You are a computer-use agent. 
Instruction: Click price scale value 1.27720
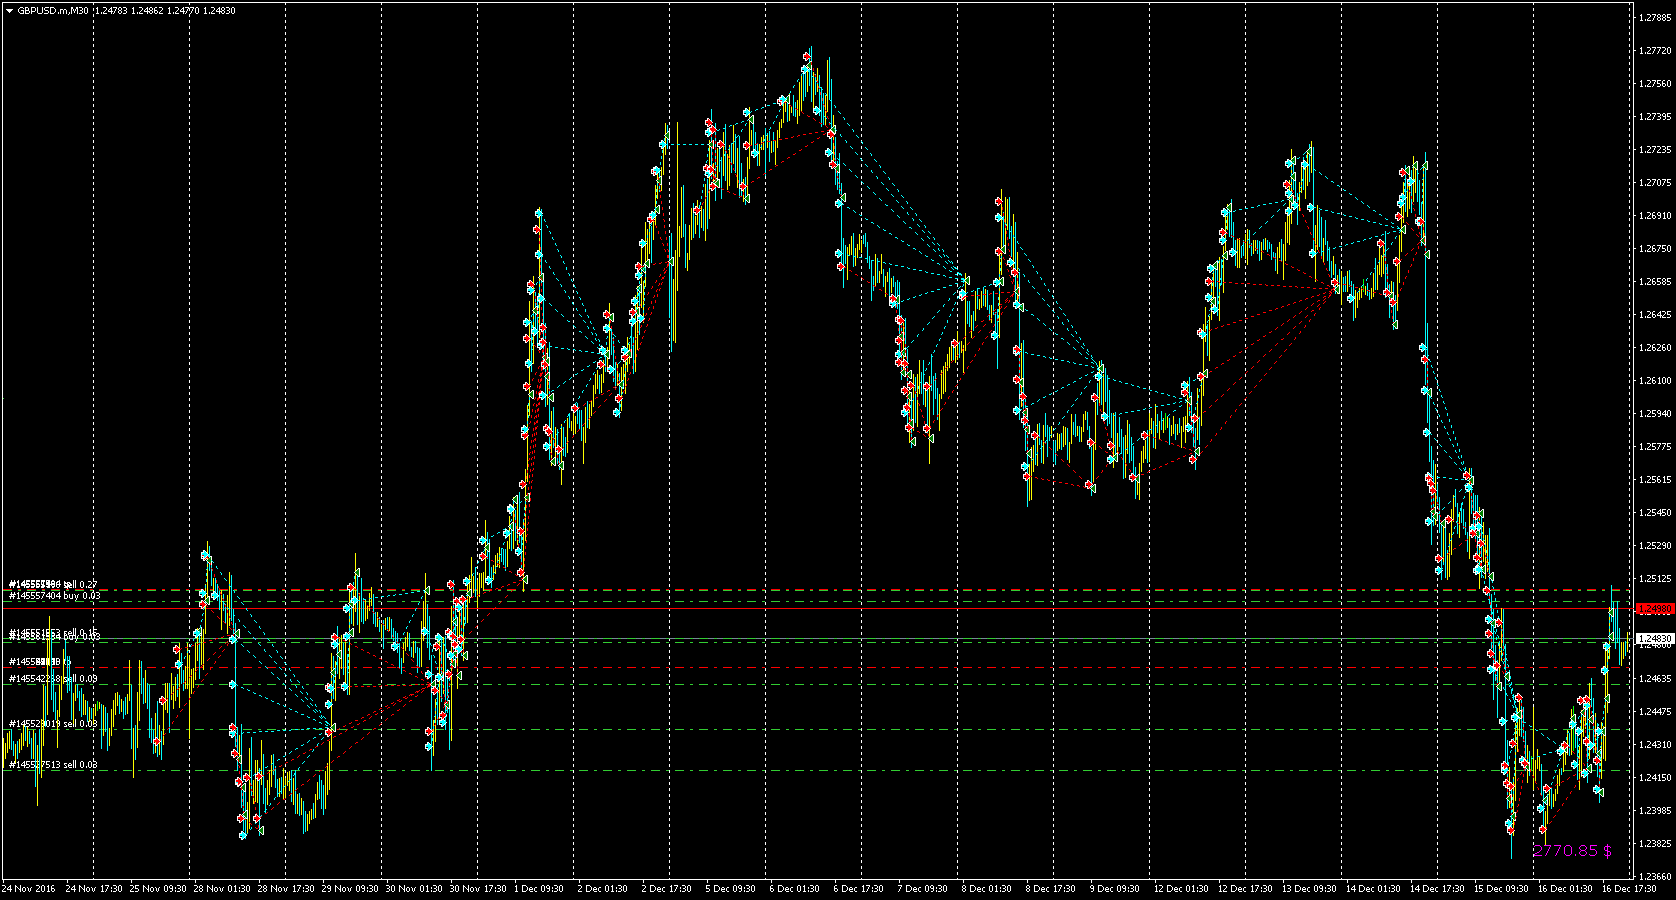click(x=1656, y=51)
